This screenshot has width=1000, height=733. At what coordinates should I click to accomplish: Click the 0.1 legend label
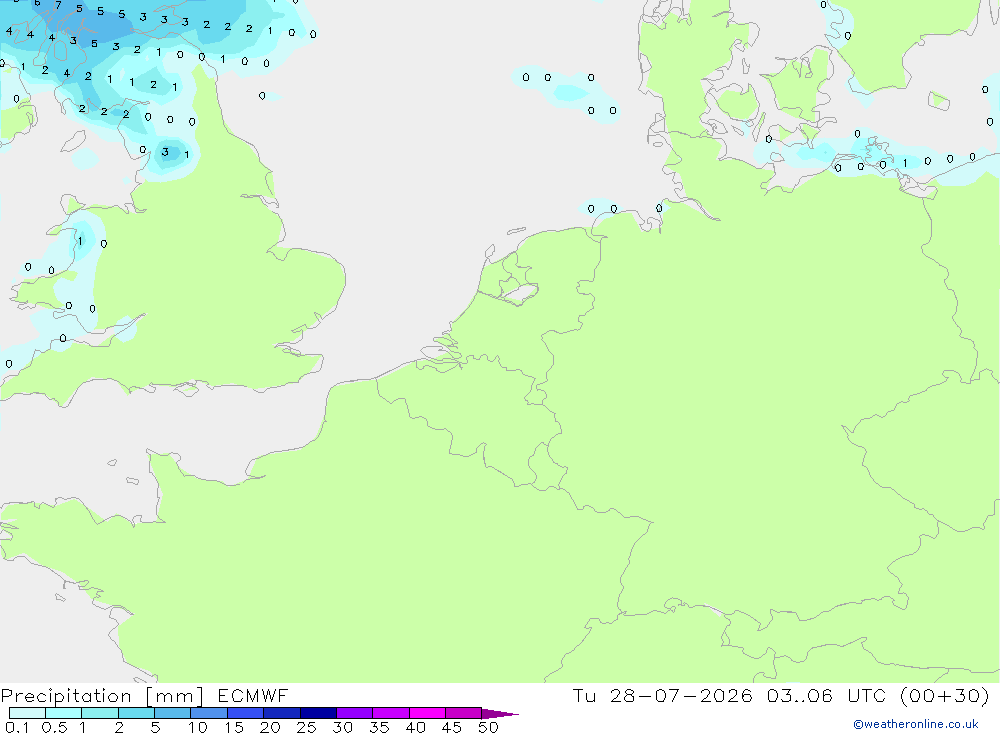(x=17, y=727)
